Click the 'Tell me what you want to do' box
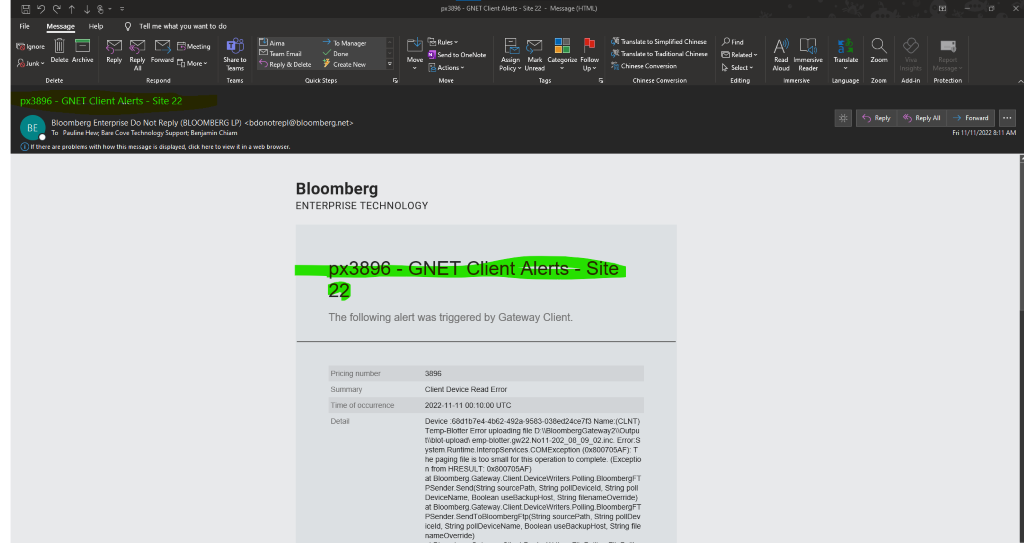The image size is (1024, 543). pos(176,27)
